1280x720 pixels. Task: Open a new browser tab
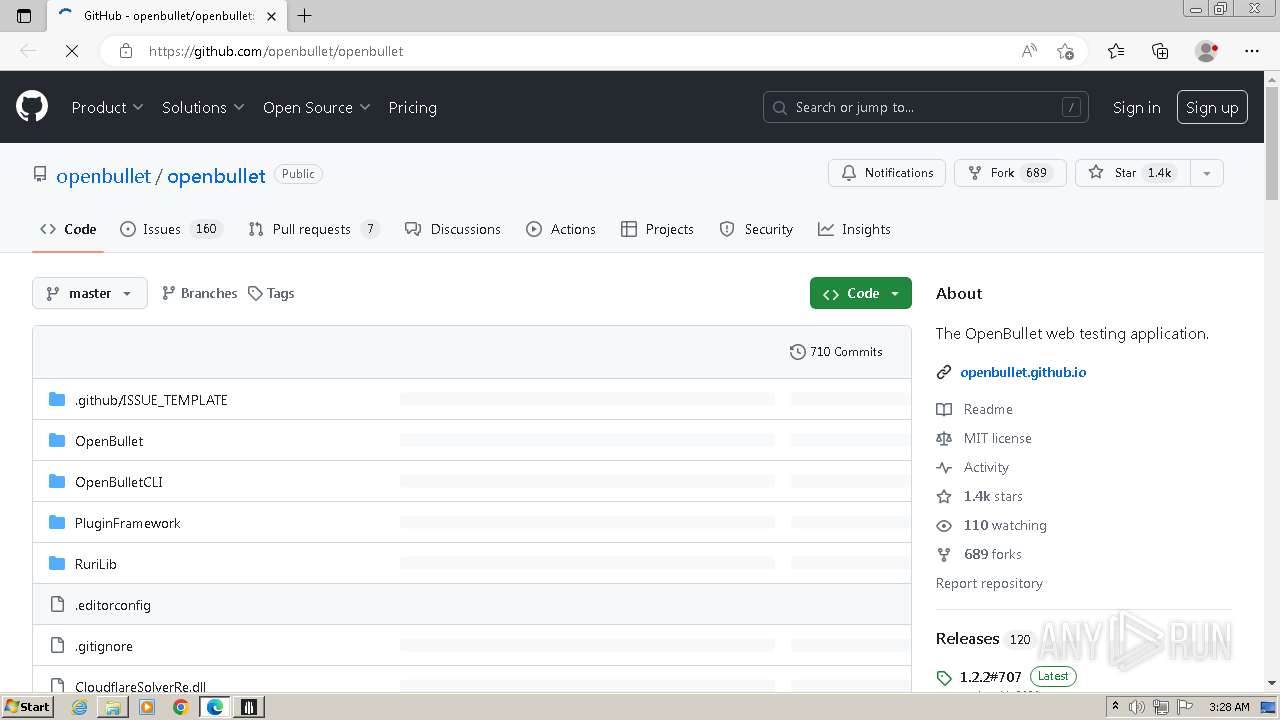[305, 15]
